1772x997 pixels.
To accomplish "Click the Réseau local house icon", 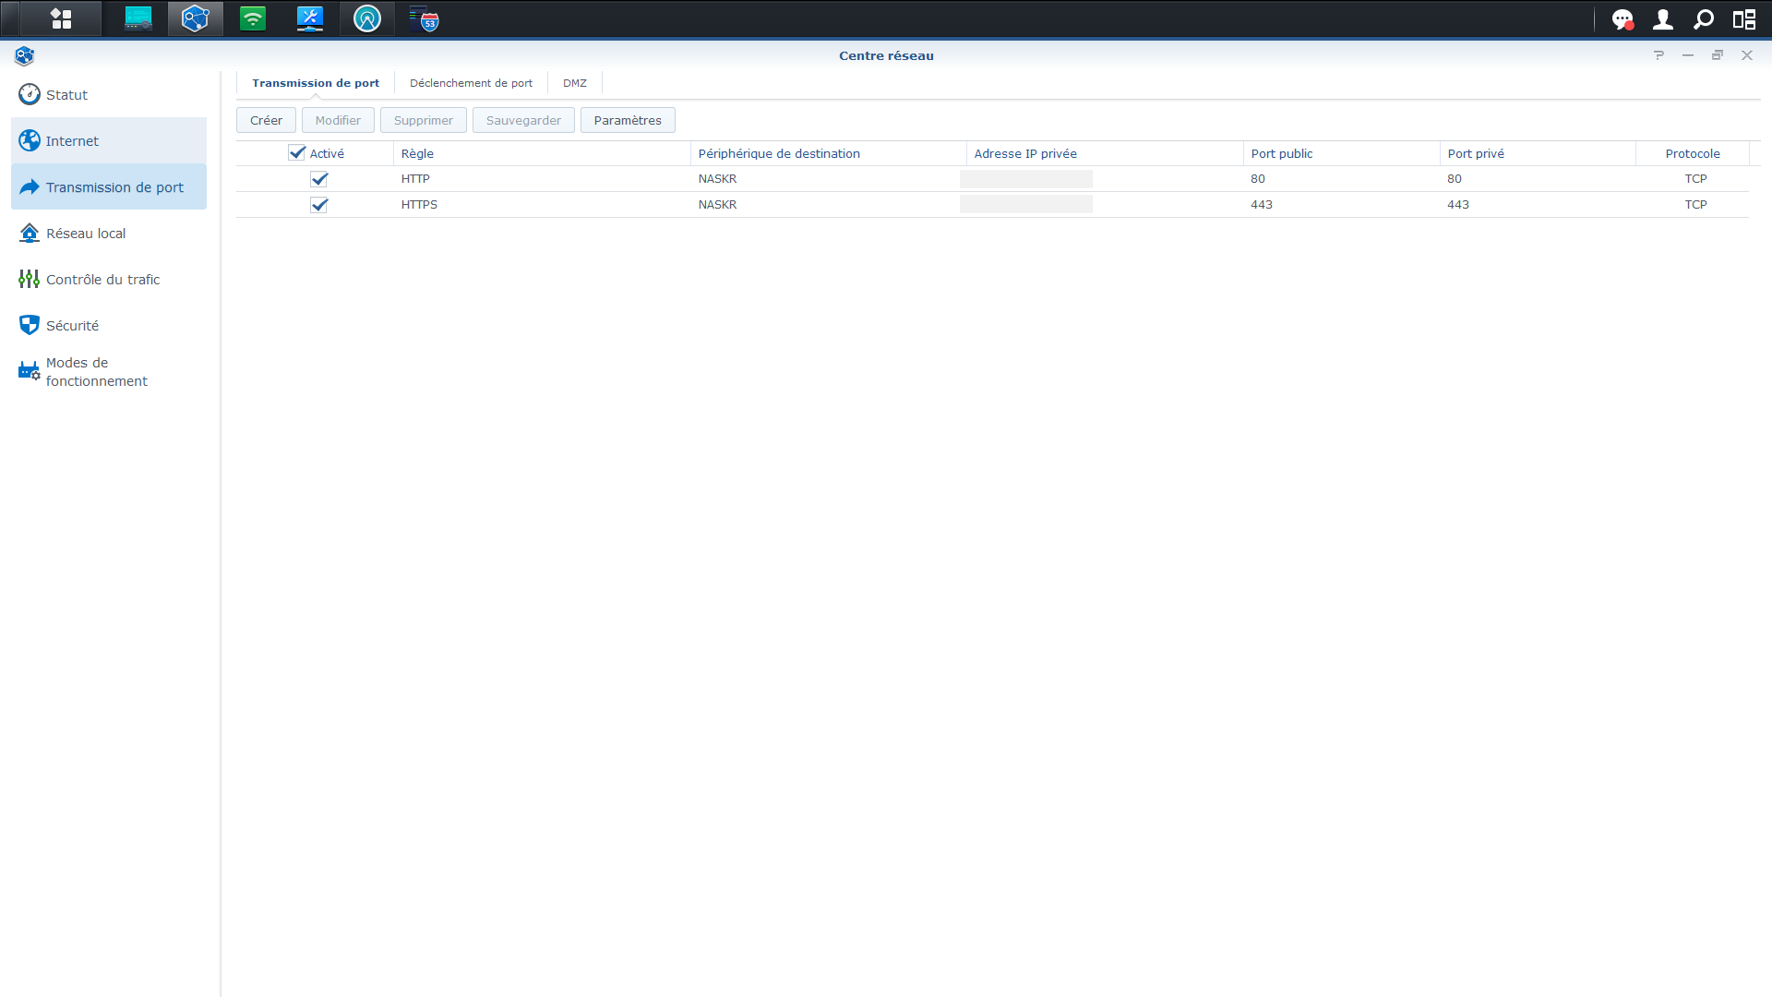I will click(29, 233).
